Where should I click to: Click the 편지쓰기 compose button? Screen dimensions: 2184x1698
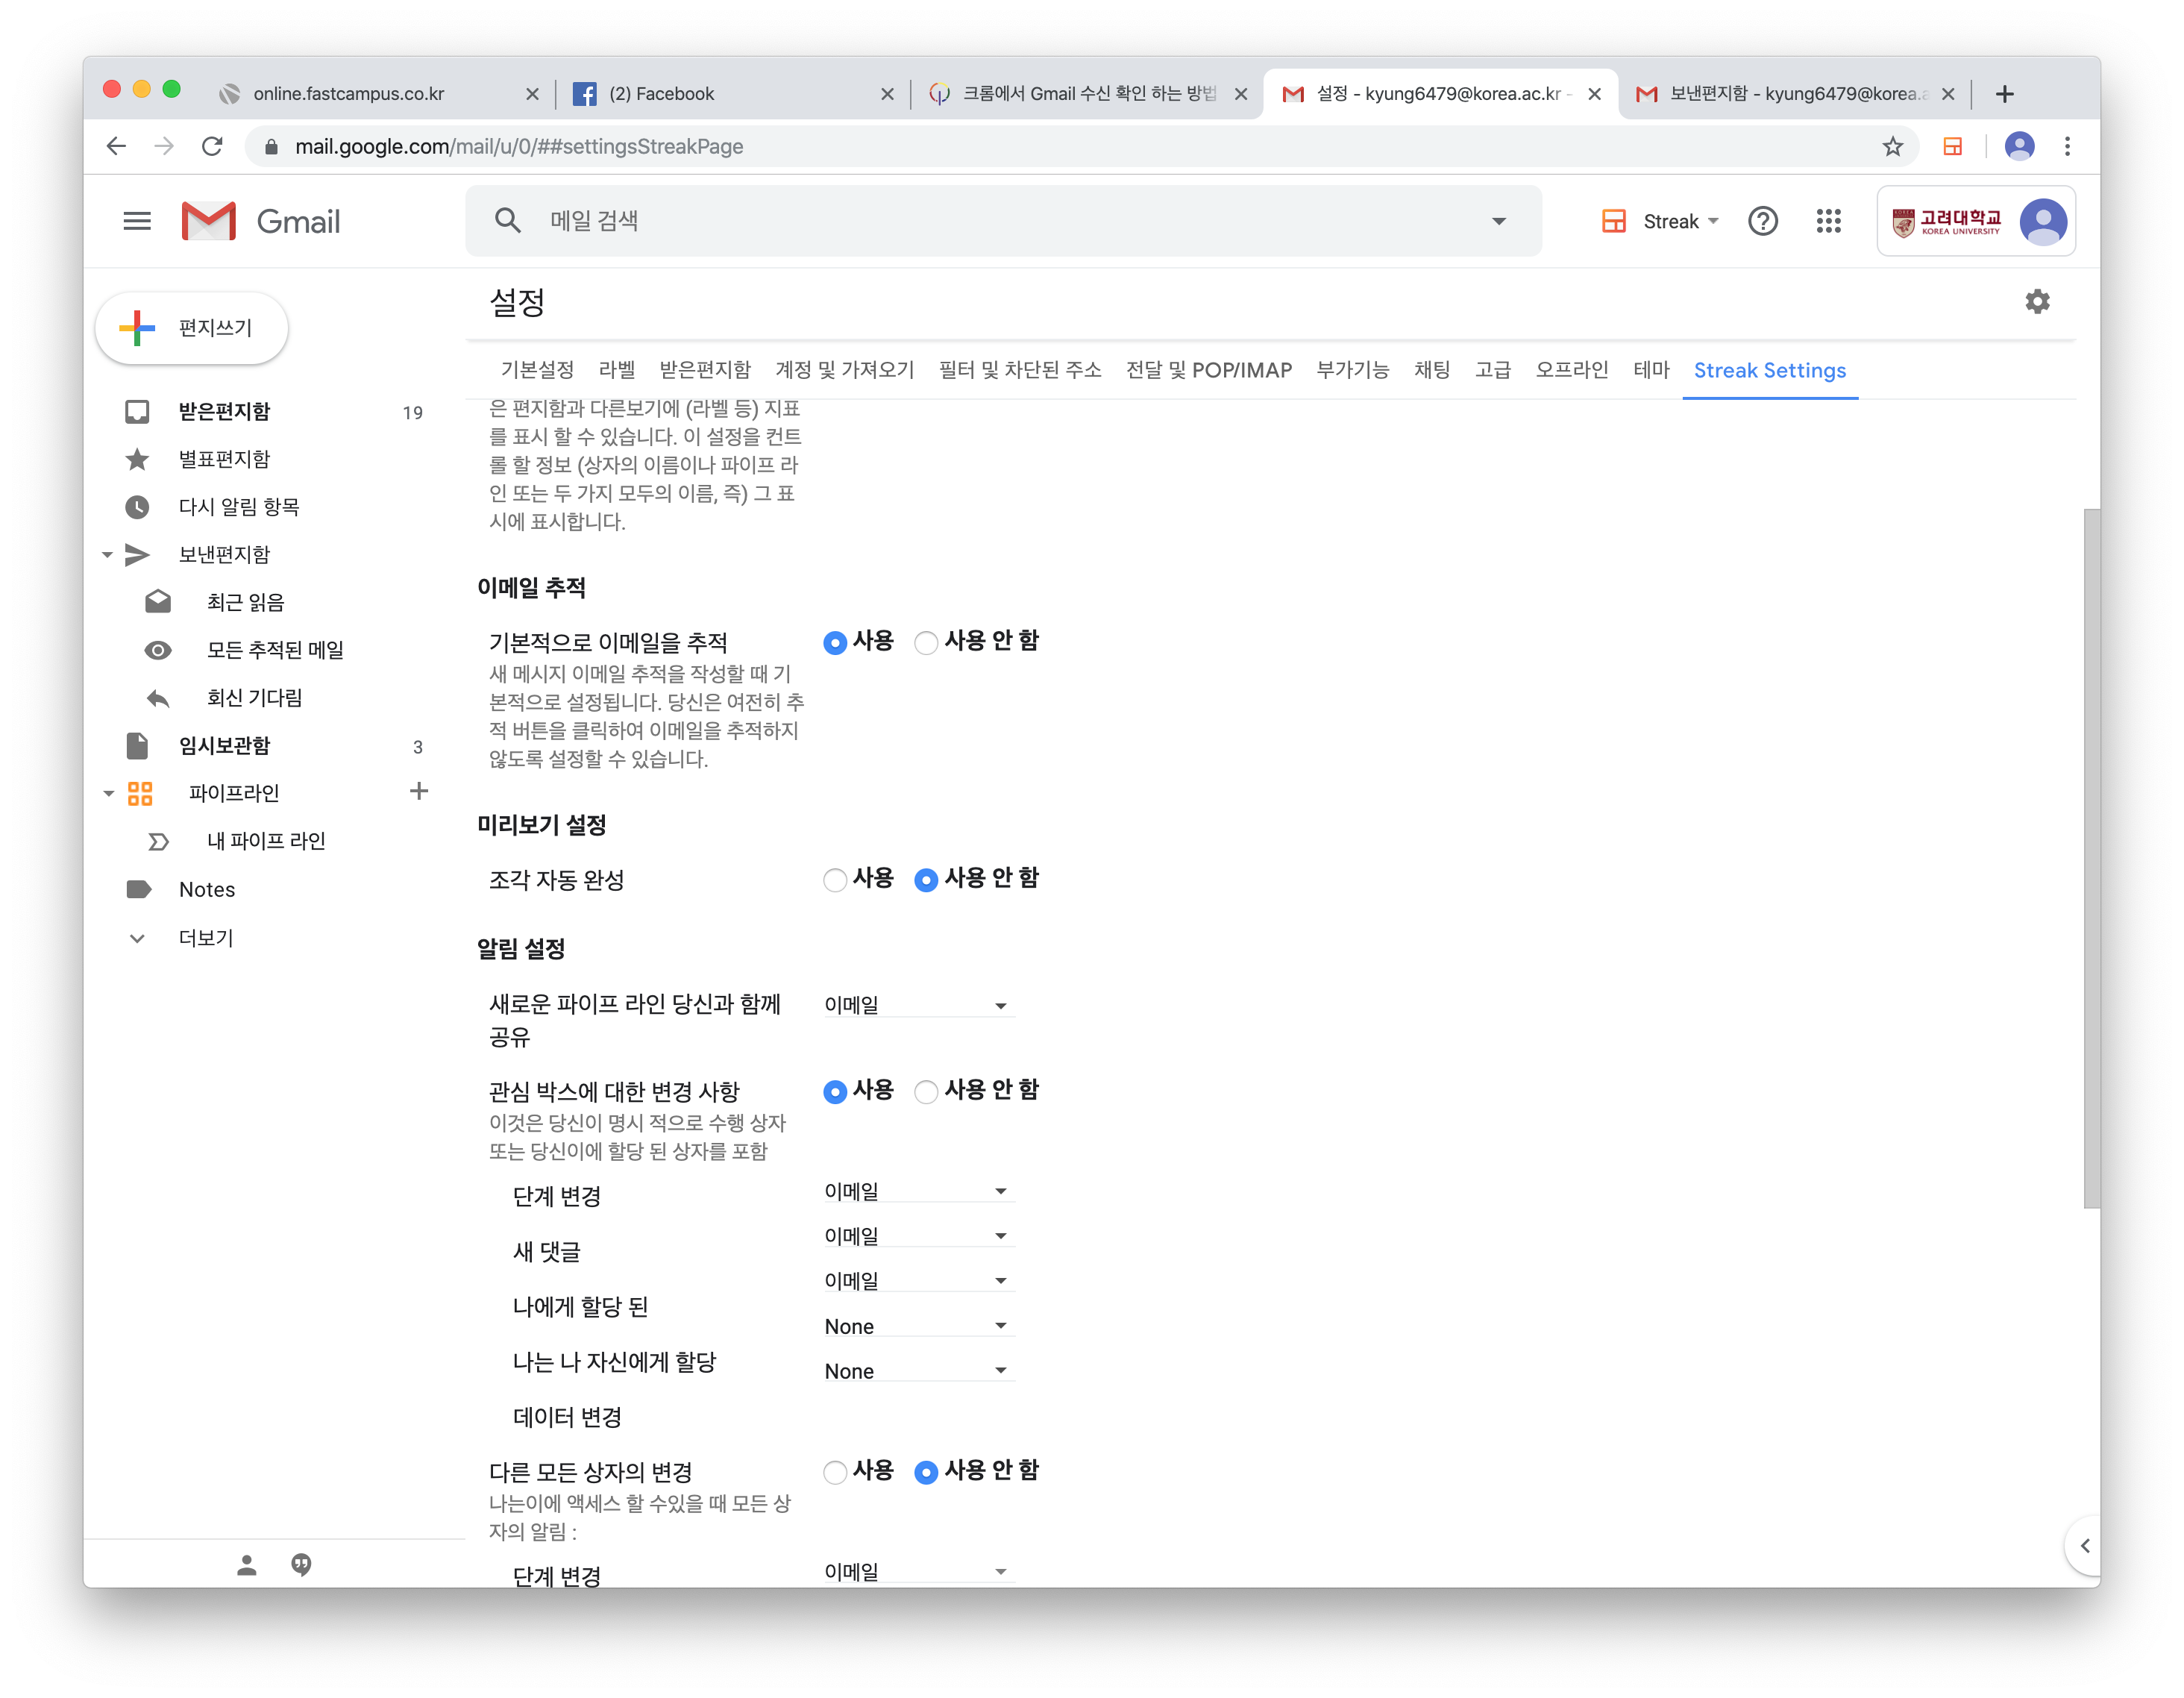[192, 328]
